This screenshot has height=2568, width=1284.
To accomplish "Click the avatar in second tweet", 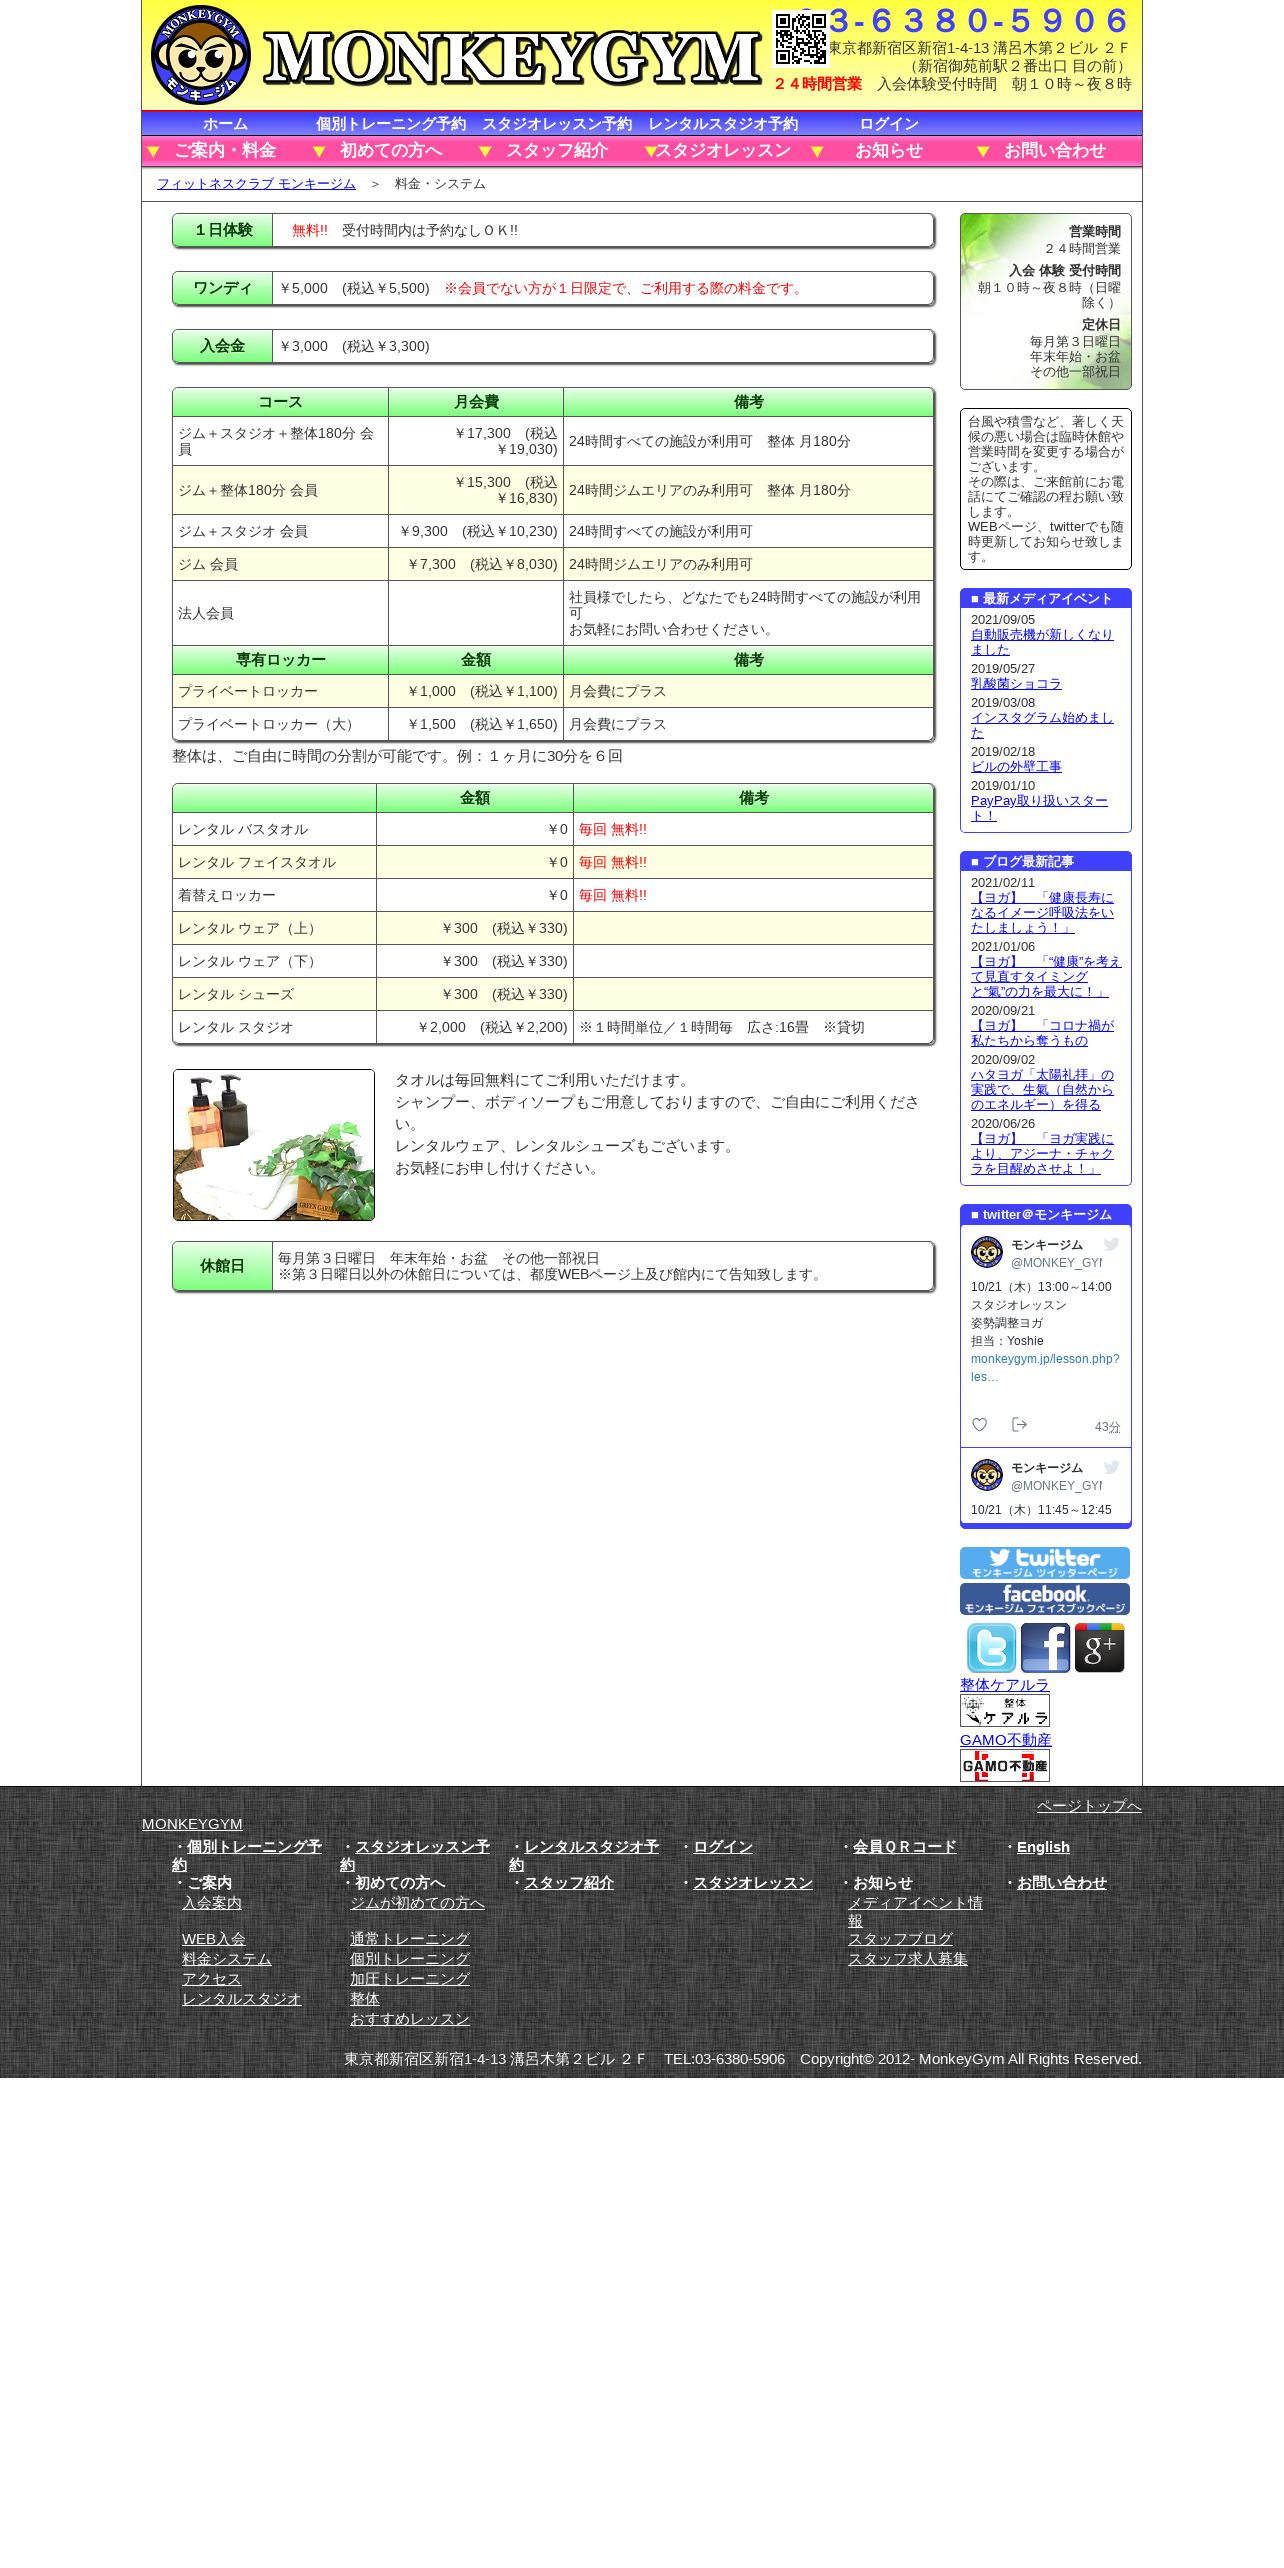I will coord(987,1475).
